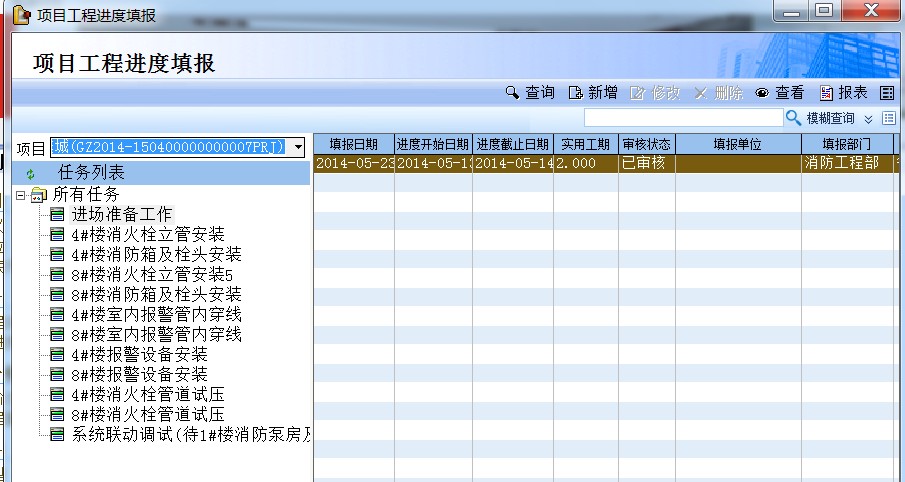Click the 模糊查询 magnifier icon
Image resolution: width=905 pixels, height=482 pixels.
pyautogui.click(x=793, y=118)
